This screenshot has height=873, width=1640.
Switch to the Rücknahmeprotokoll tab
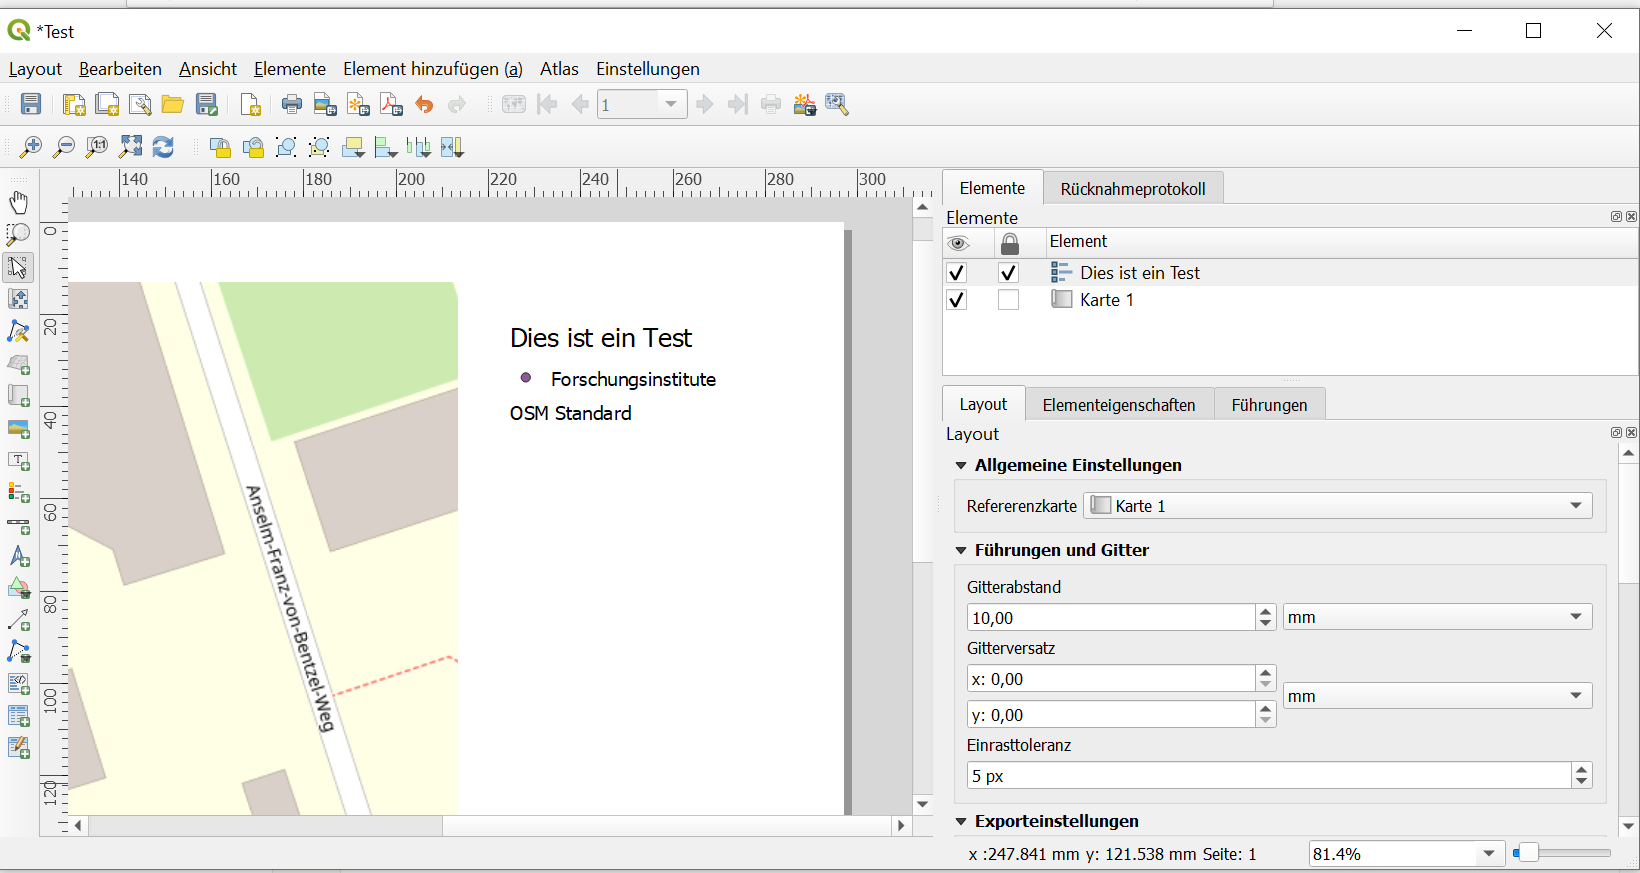(x=1133, y=189)
